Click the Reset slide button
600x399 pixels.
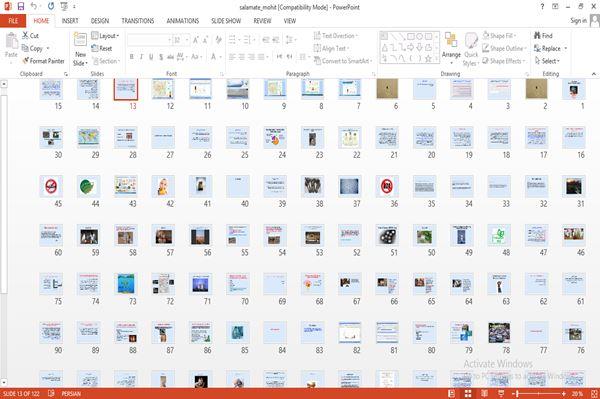click(102, 48)
